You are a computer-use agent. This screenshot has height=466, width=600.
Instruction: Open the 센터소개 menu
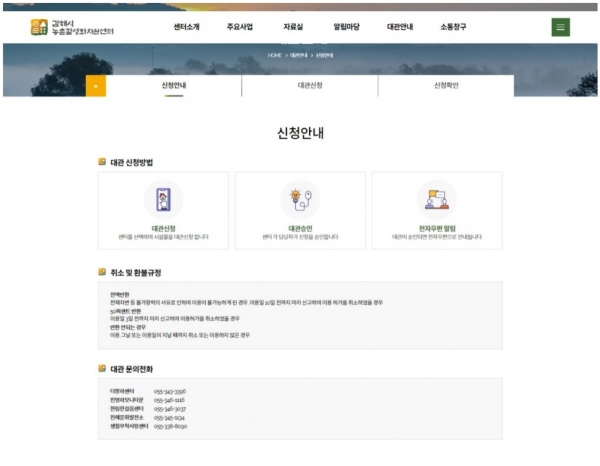(x=186, y=27)
